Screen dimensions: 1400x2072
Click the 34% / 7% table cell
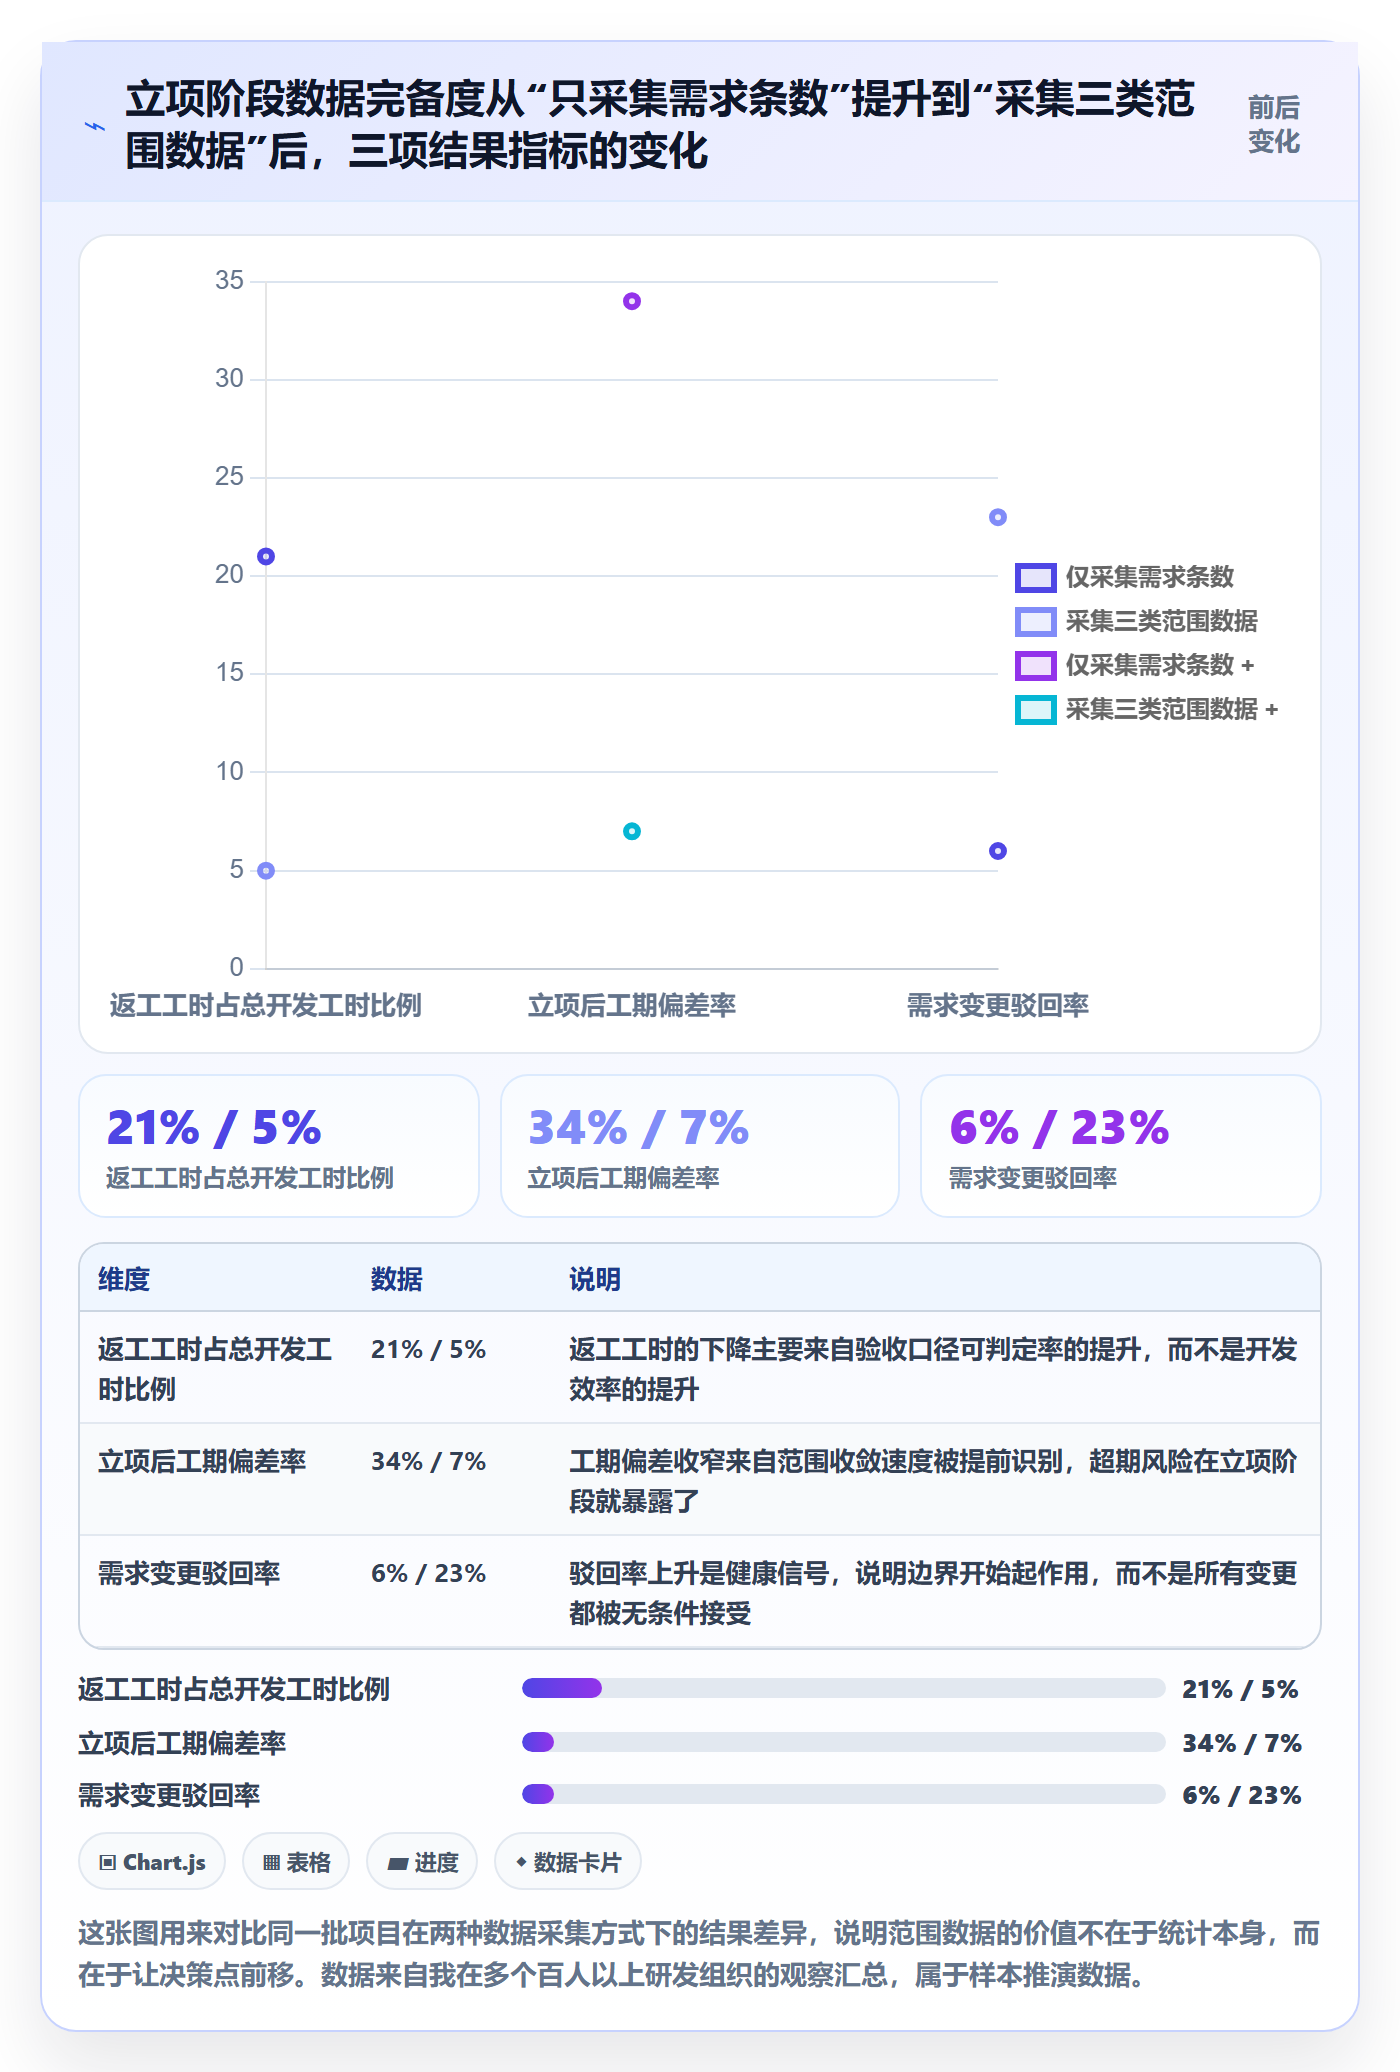pyautogui.click(x=428, y=1462)
